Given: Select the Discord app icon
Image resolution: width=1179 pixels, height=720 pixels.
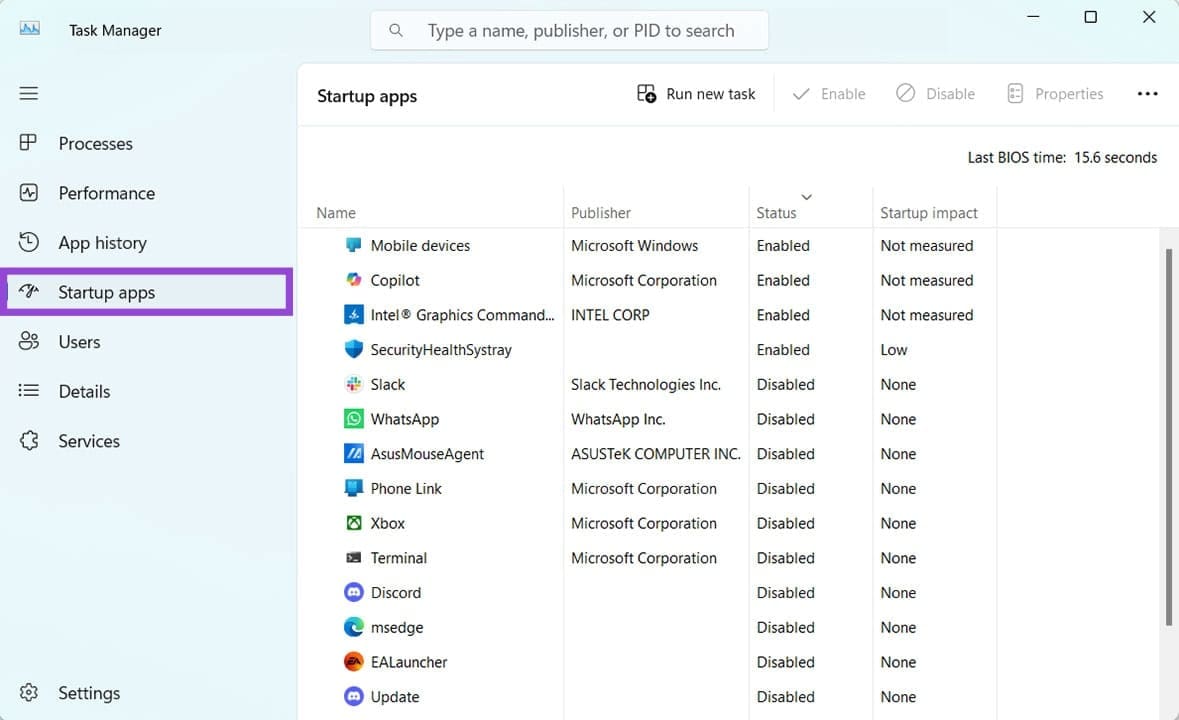Looking at the screenshot, I should point(353,592).
